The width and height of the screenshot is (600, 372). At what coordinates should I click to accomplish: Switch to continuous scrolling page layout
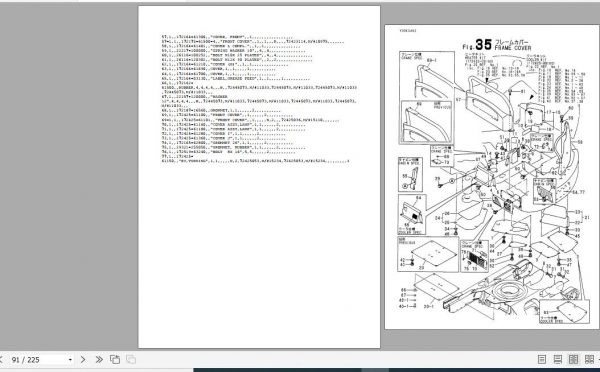tap(558, 359)
